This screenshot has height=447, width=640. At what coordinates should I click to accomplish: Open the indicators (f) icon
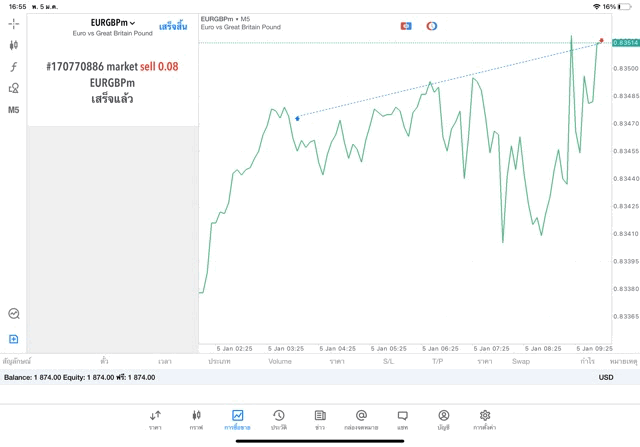[13, 67]
